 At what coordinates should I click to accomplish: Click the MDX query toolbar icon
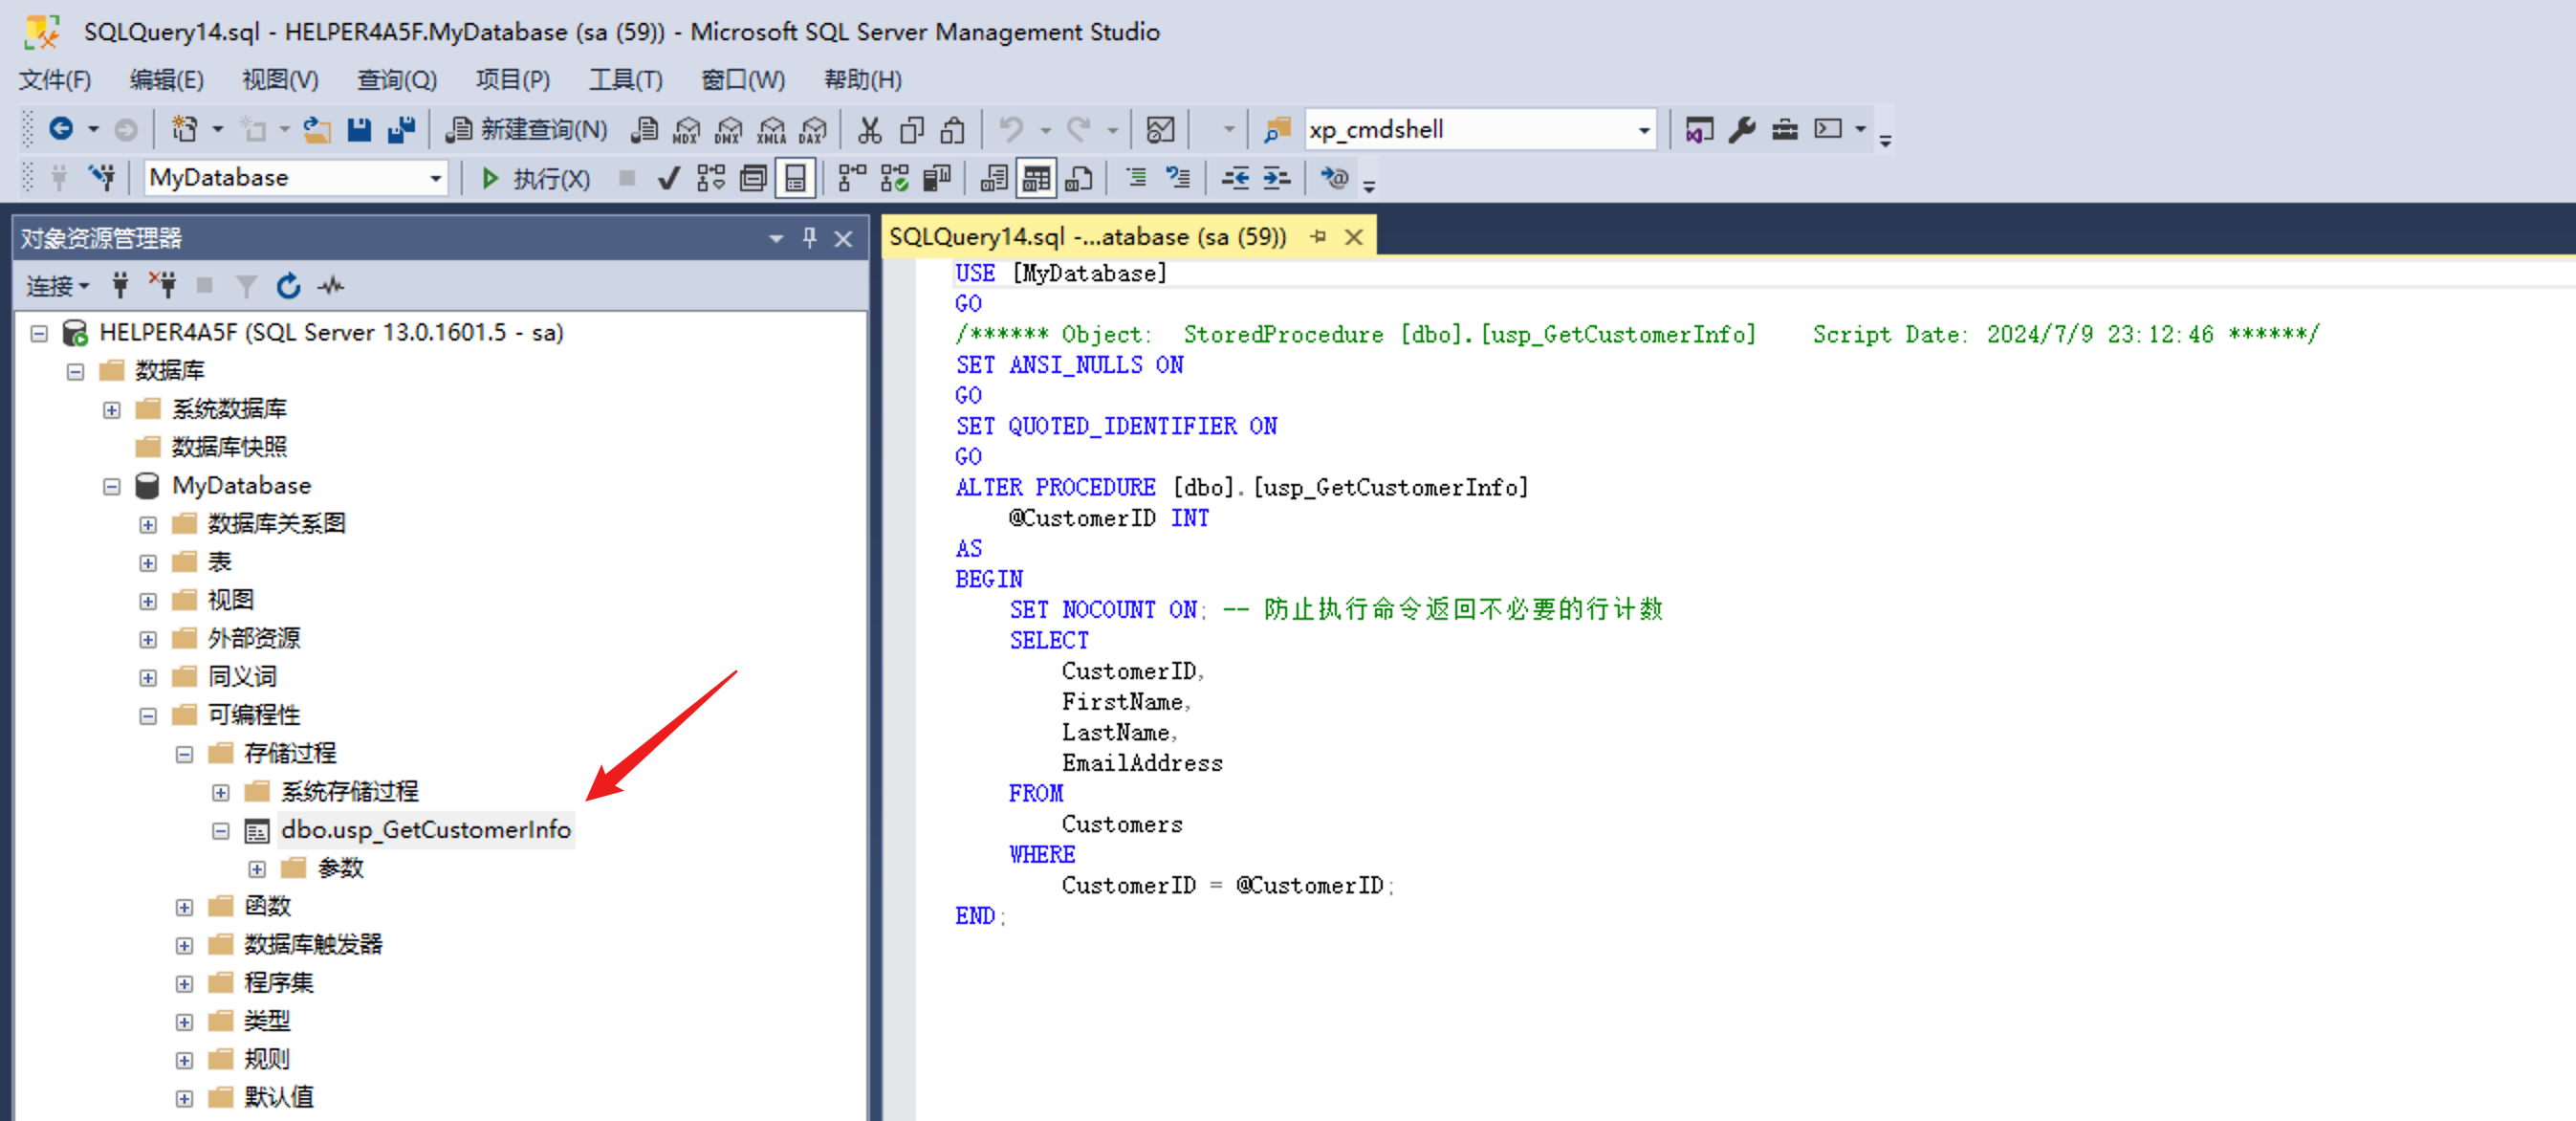click(x=686, y=129)
